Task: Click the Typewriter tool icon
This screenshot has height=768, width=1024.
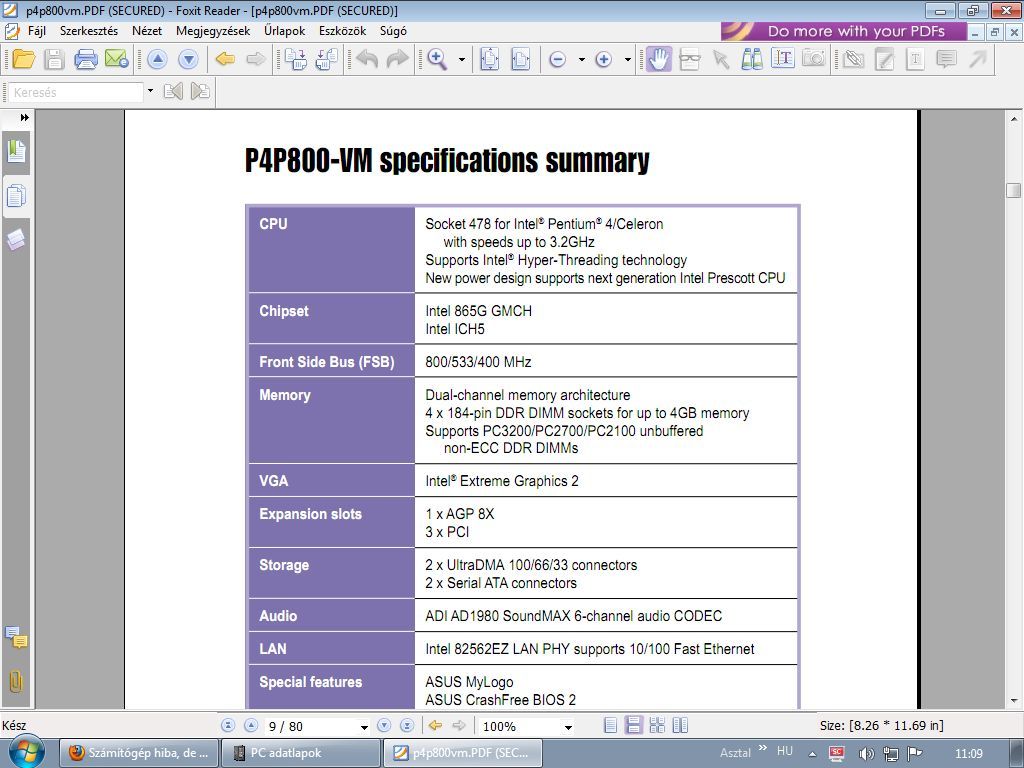Action: click(x=915, y=59)
